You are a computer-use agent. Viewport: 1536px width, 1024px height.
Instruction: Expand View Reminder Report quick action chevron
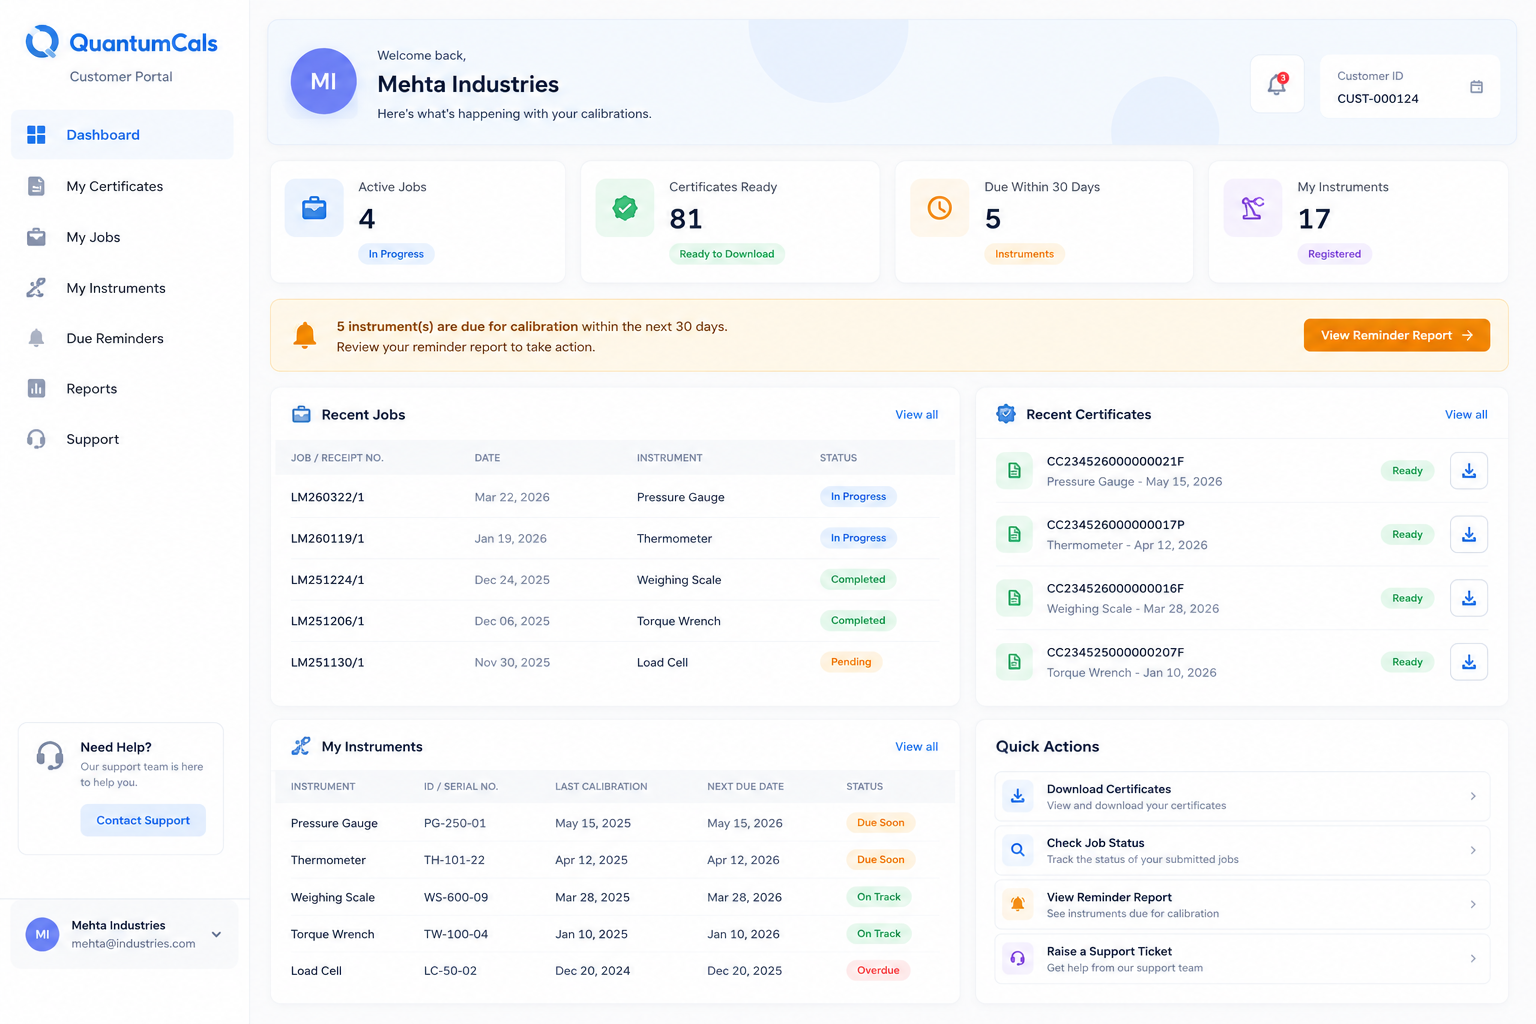1473,904
